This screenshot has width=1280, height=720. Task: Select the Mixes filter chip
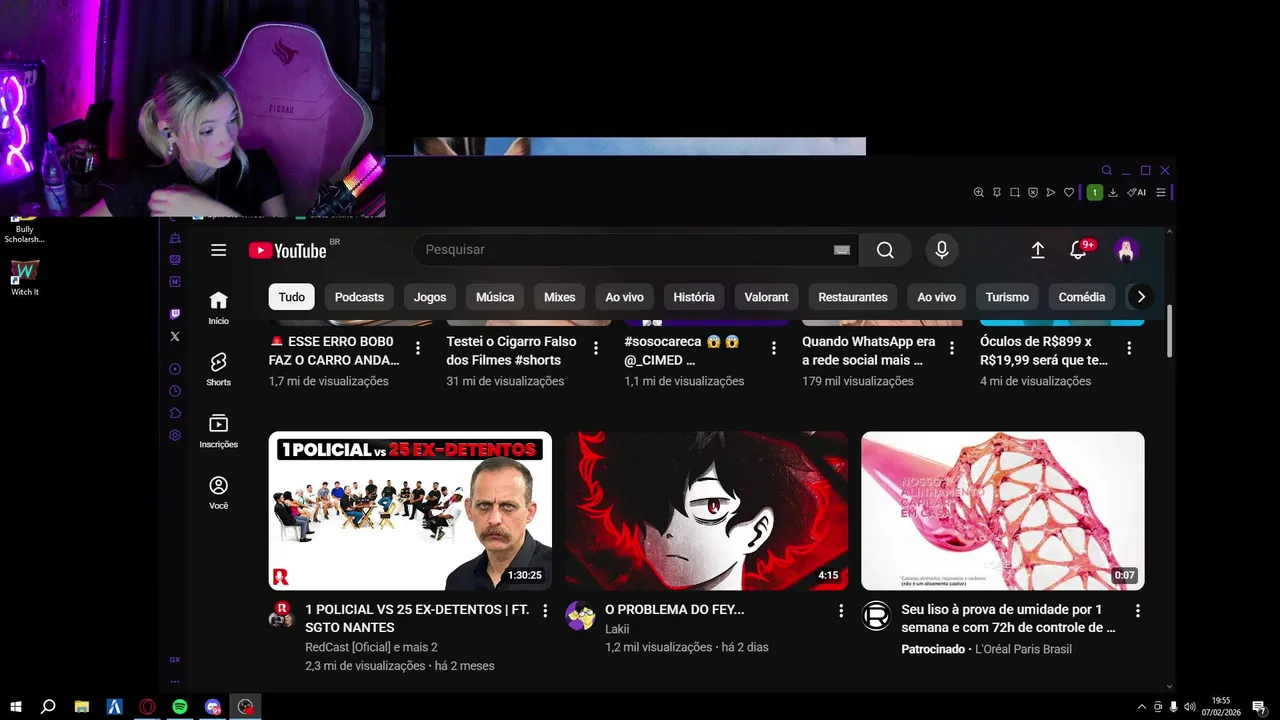pos(560,297)
